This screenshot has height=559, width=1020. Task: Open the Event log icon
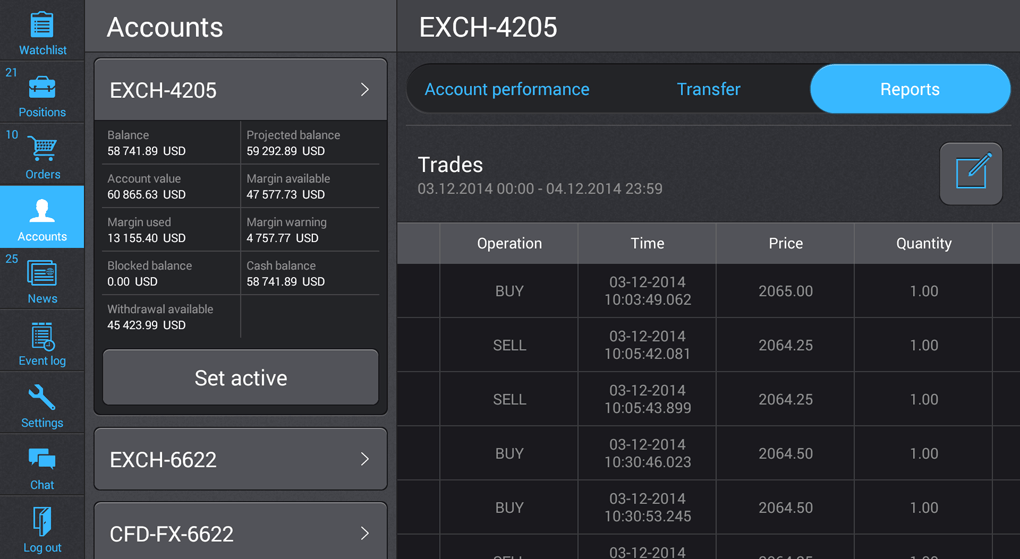[x=42, y=336]
